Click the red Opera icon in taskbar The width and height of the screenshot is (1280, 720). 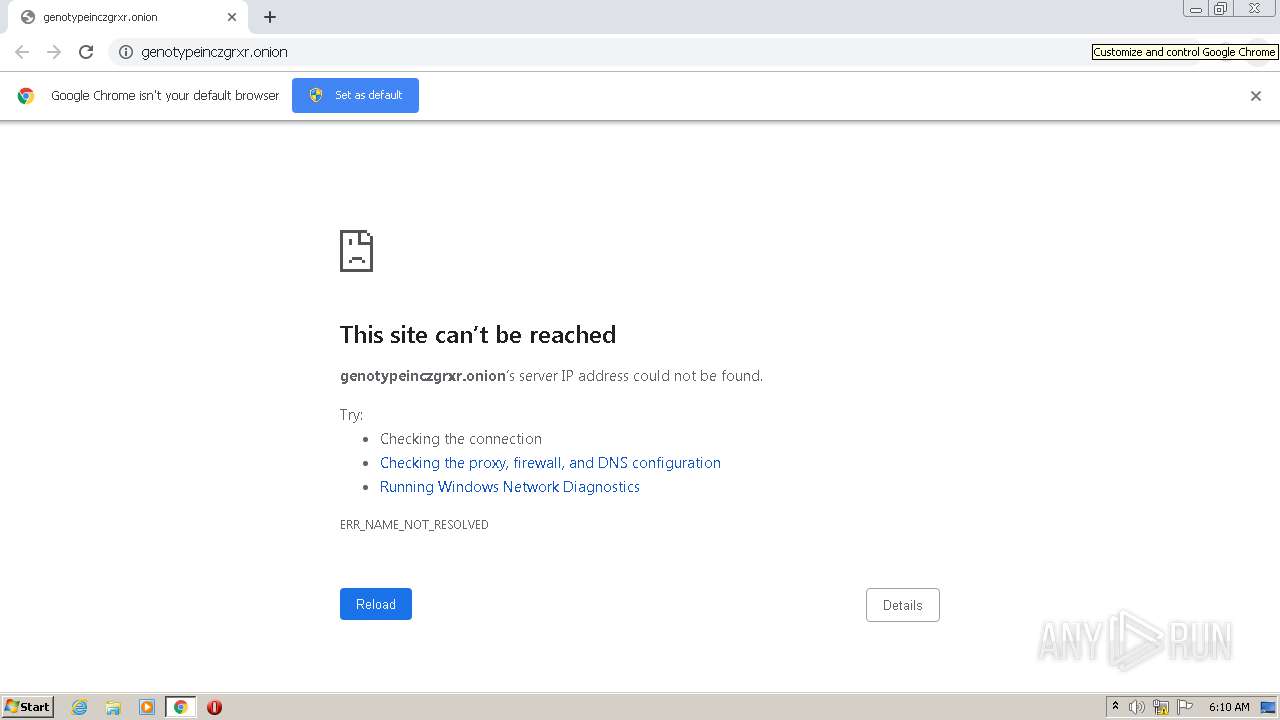coord(214,707)
